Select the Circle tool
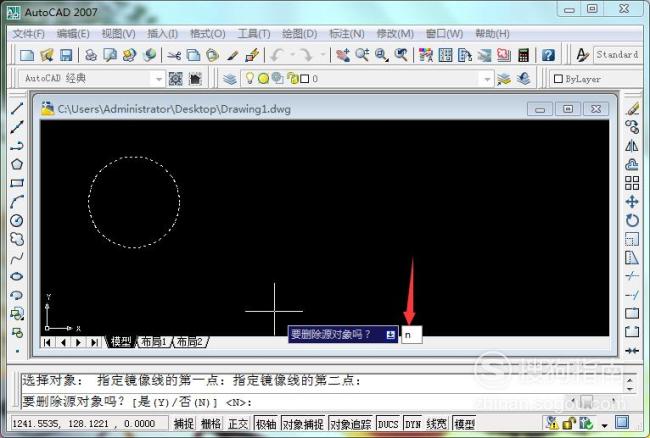The image size is (650, 438). point(17,220)
